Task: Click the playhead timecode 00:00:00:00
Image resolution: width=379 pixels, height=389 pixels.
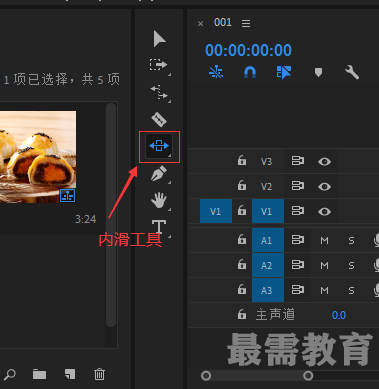Action: [248, 50]
